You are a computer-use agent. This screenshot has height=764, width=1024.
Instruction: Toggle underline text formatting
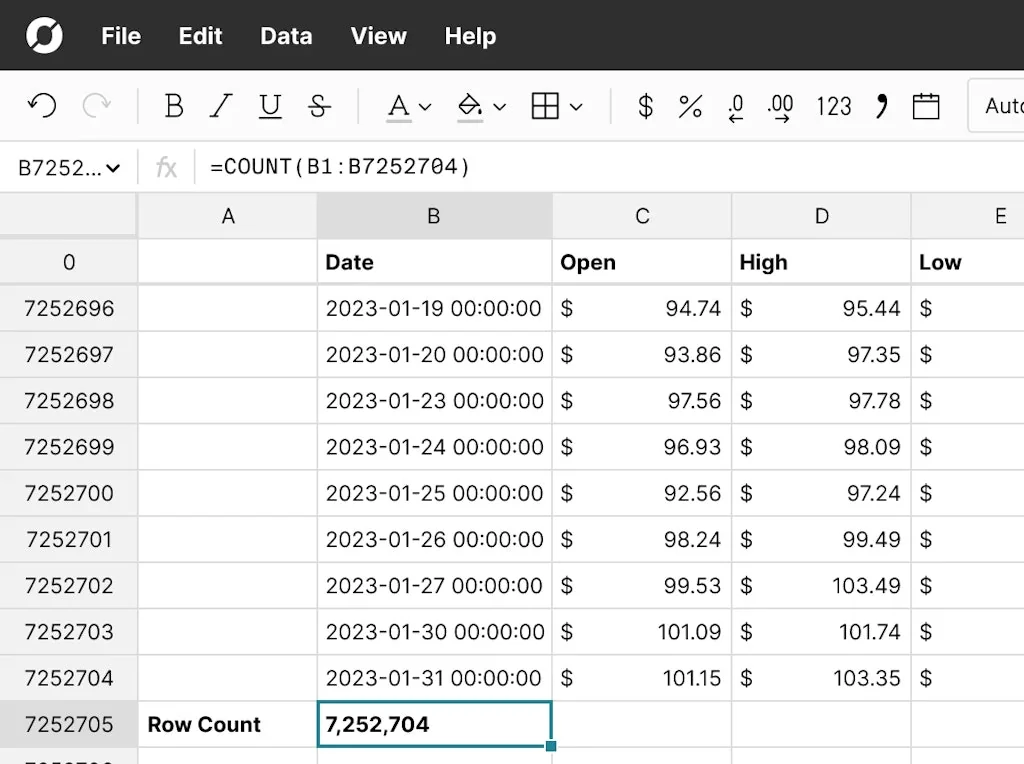(x=269, y=106)
